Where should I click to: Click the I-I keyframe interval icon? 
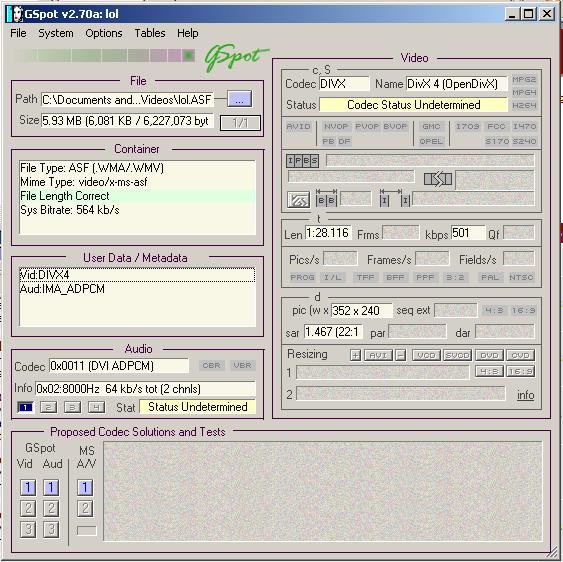(x=395, y=198)
